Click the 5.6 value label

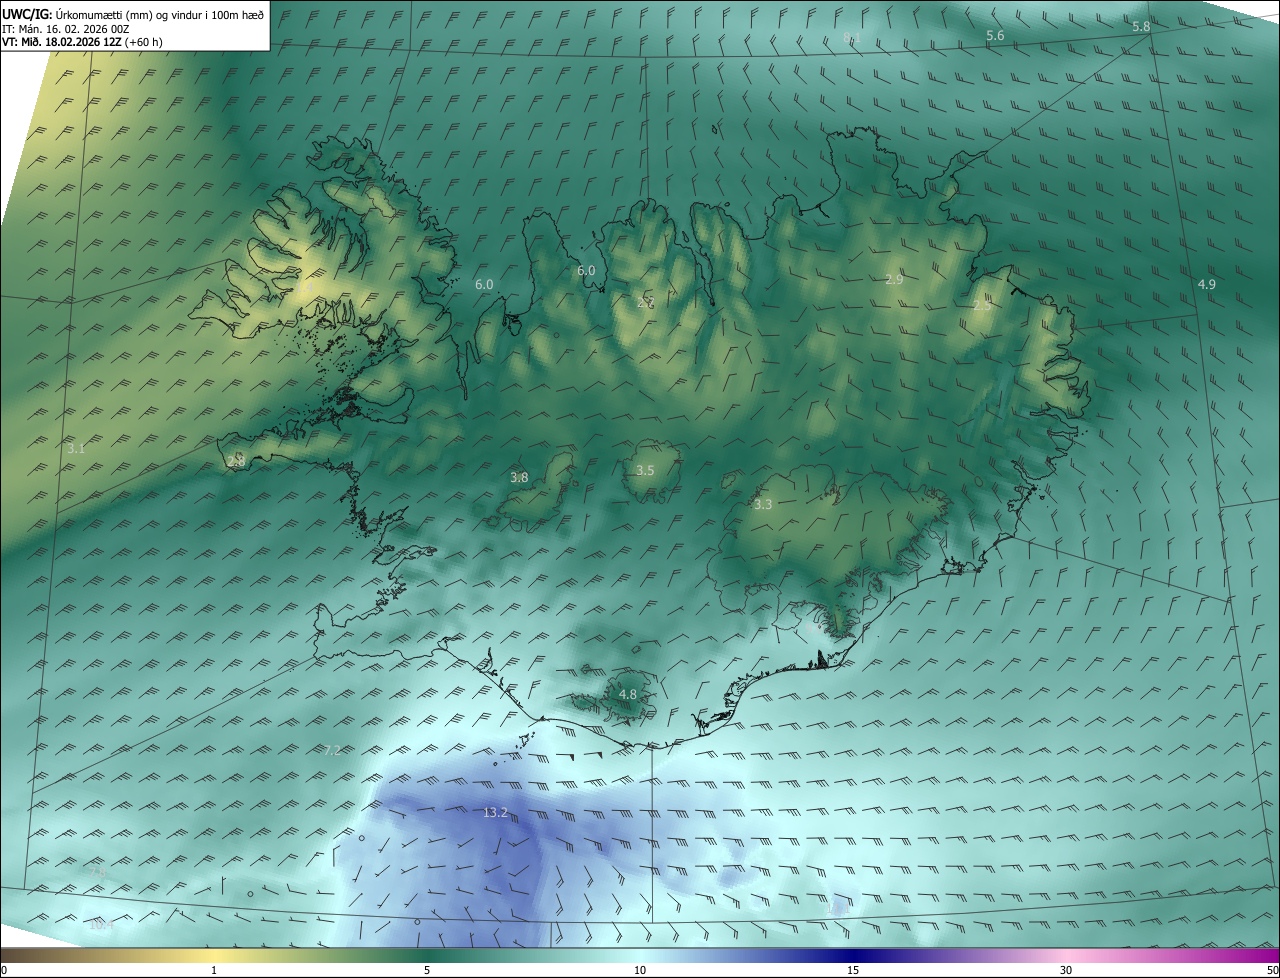click(995, 36)
